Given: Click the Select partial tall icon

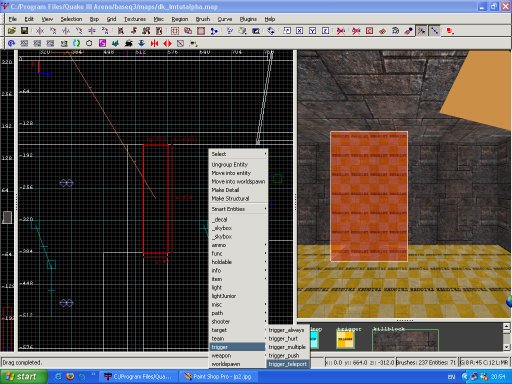Looking at the screenshot, I should pyautogui.click(x=146, y=31).
